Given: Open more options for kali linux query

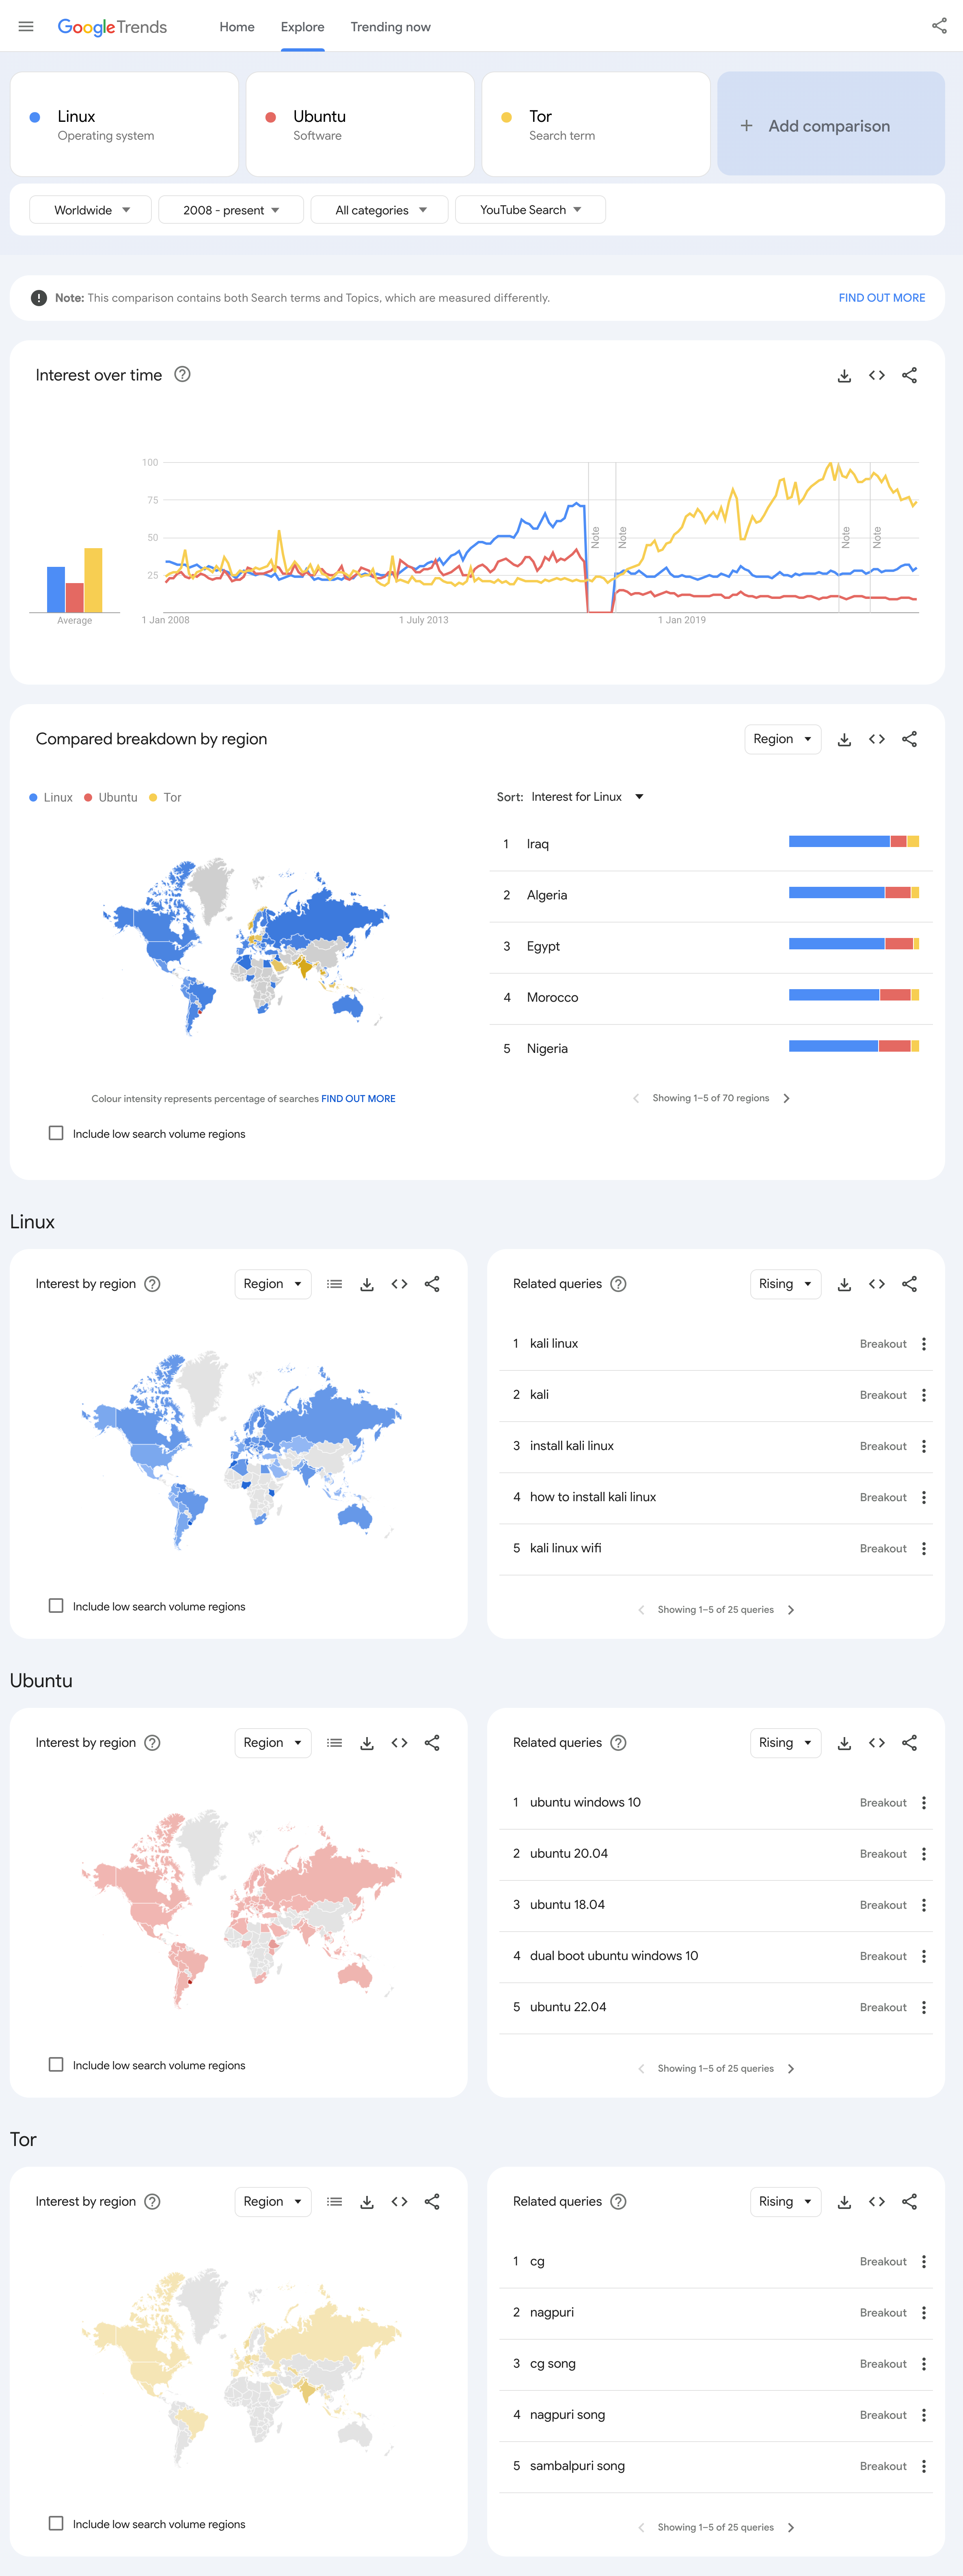Looking at the screenshot, I should pos(923,1344).
